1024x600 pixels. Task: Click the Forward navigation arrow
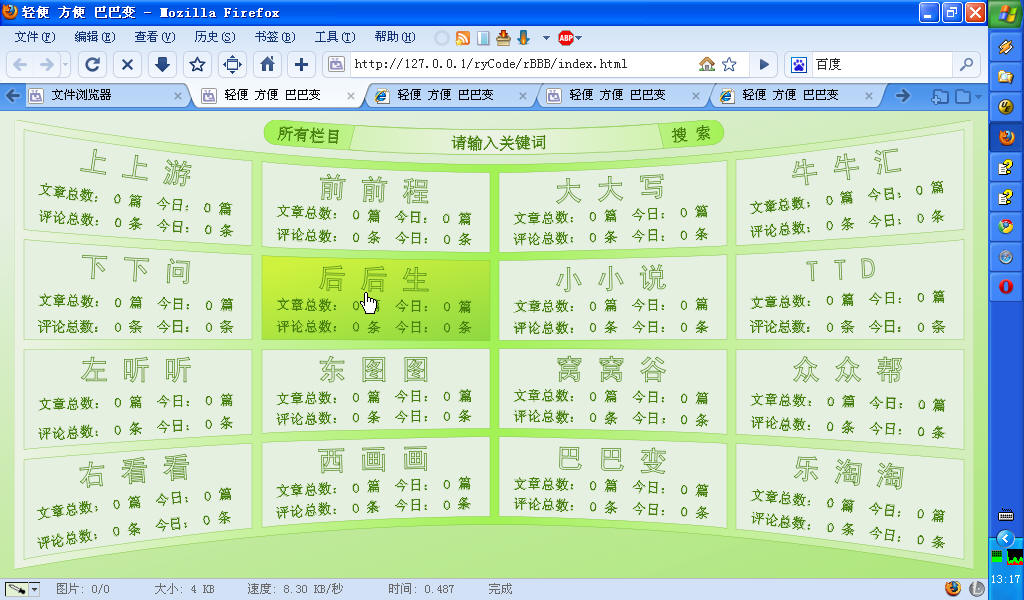[x=47, y=65]
